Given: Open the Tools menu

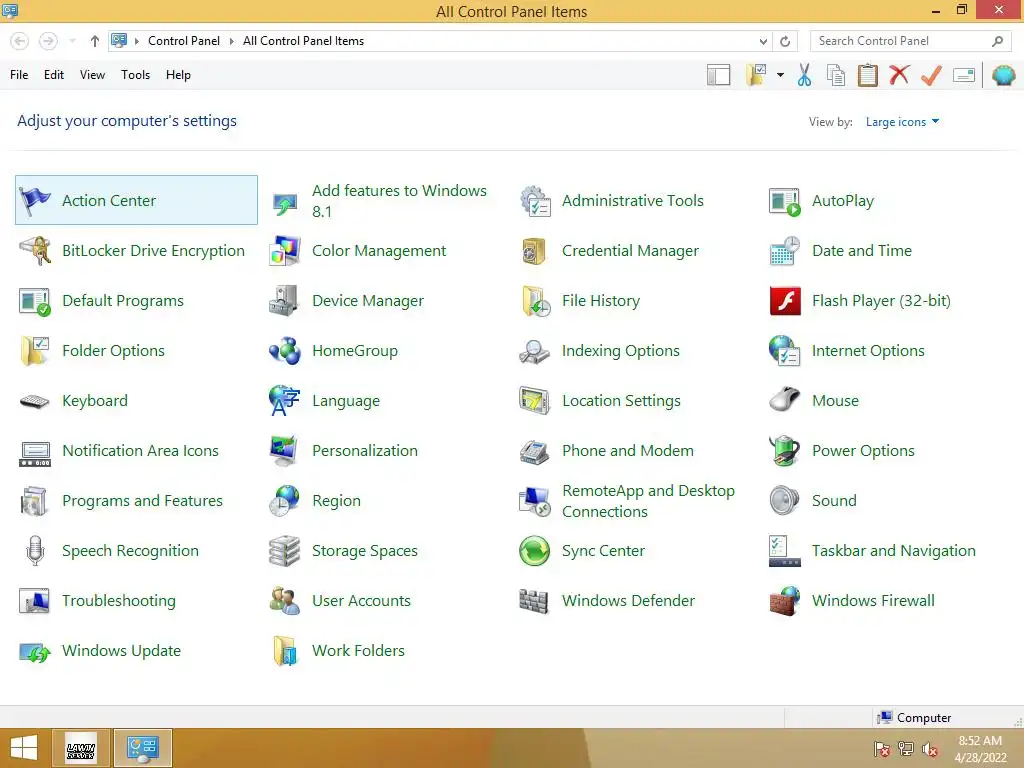Looking at the screenshot, I should [135, 75].
